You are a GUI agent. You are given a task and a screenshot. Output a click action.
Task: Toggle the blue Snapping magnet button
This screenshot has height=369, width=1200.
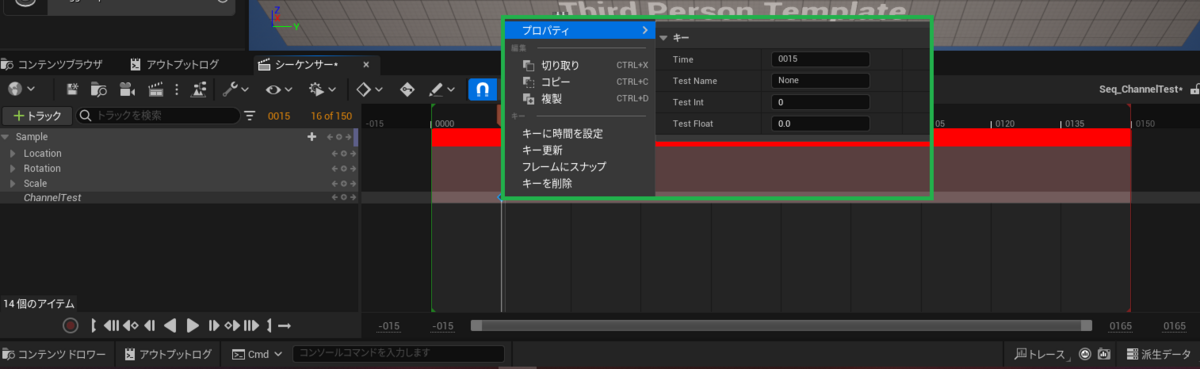(x=483, y=90)
